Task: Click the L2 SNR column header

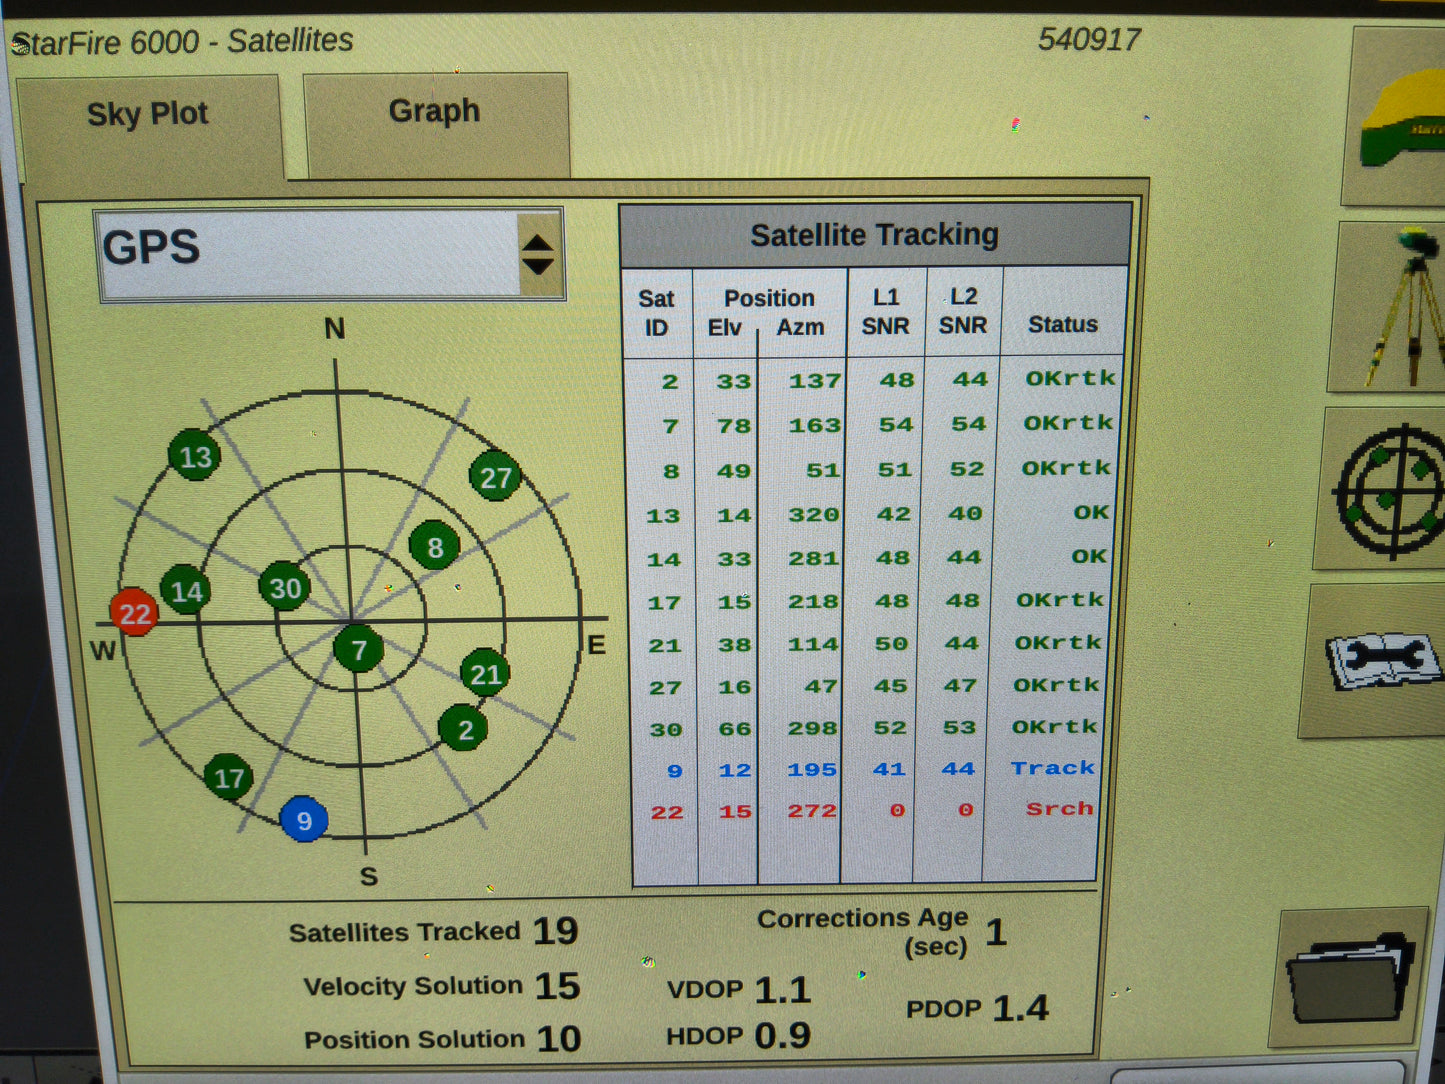Action: pos(963,310)
